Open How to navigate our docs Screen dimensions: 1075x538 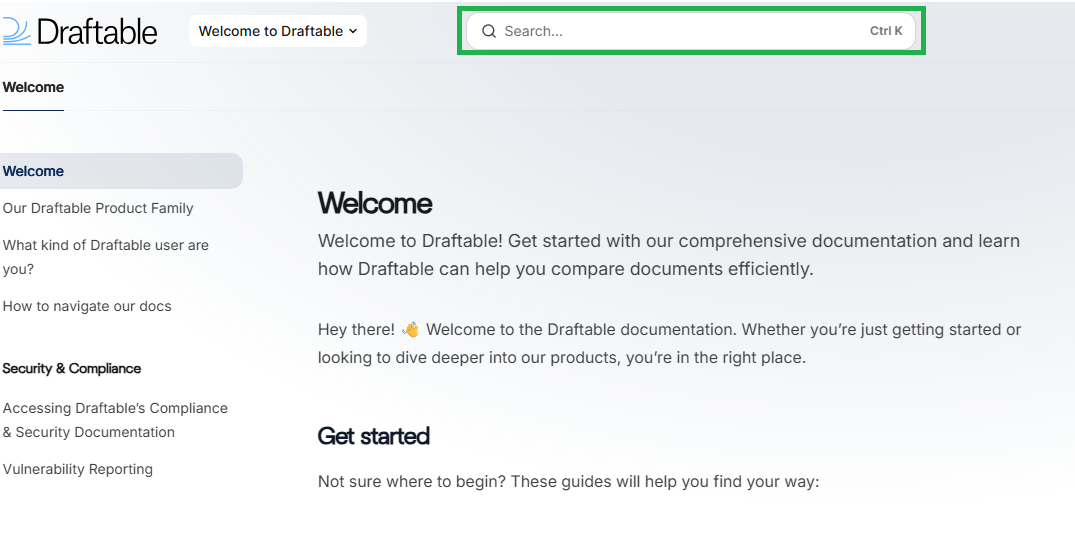[x=87, y=306]
